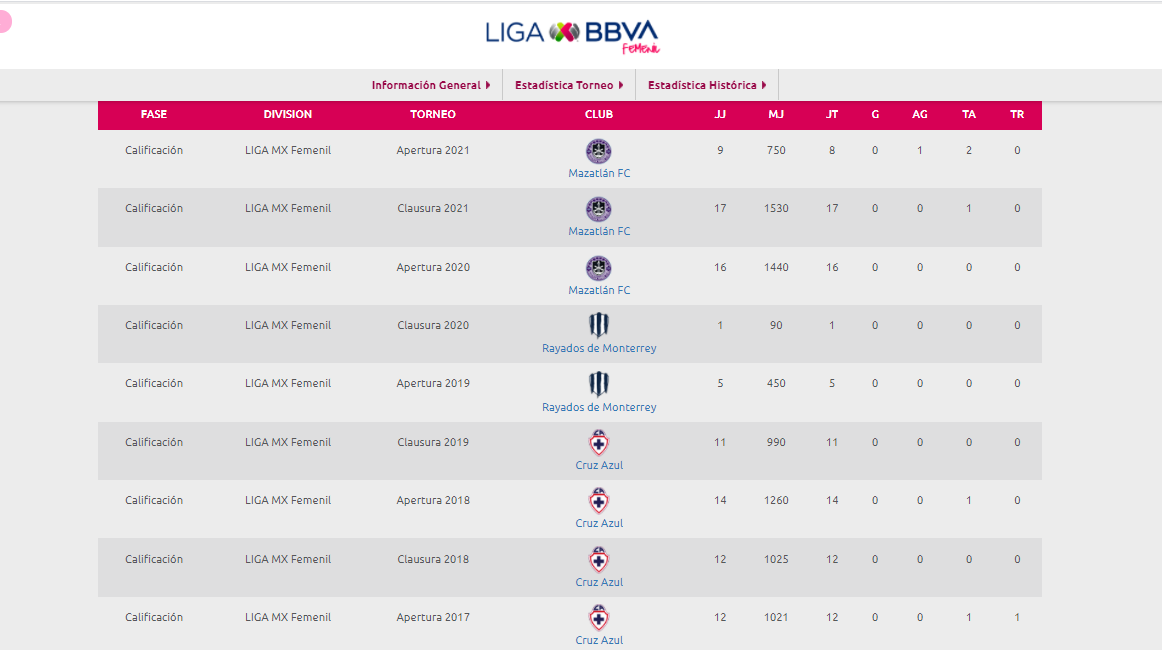1162x650 pixels.
Task: Click the 990 minutes played value
Action: [776, 442]
